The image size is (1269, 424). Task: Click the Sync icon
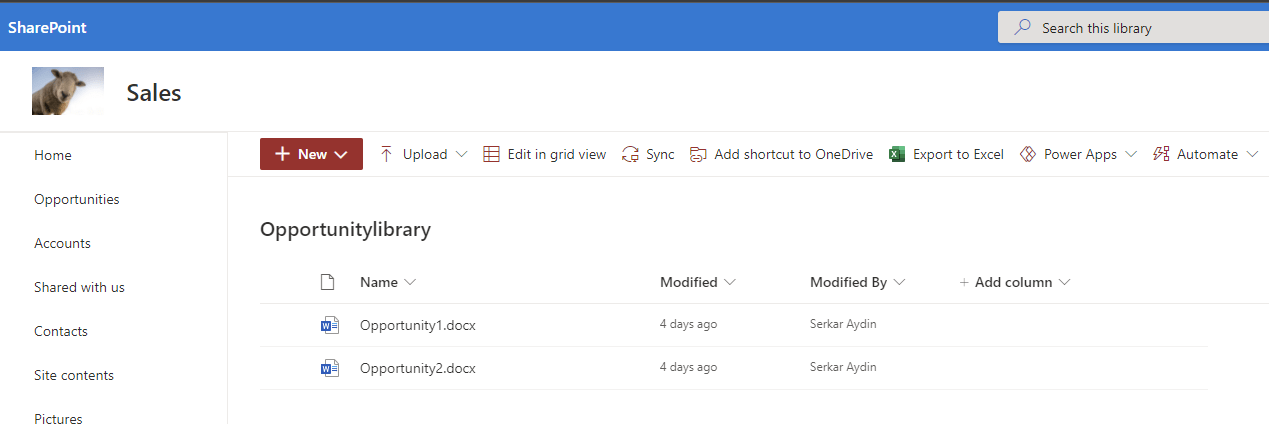[x=630, y=154]
